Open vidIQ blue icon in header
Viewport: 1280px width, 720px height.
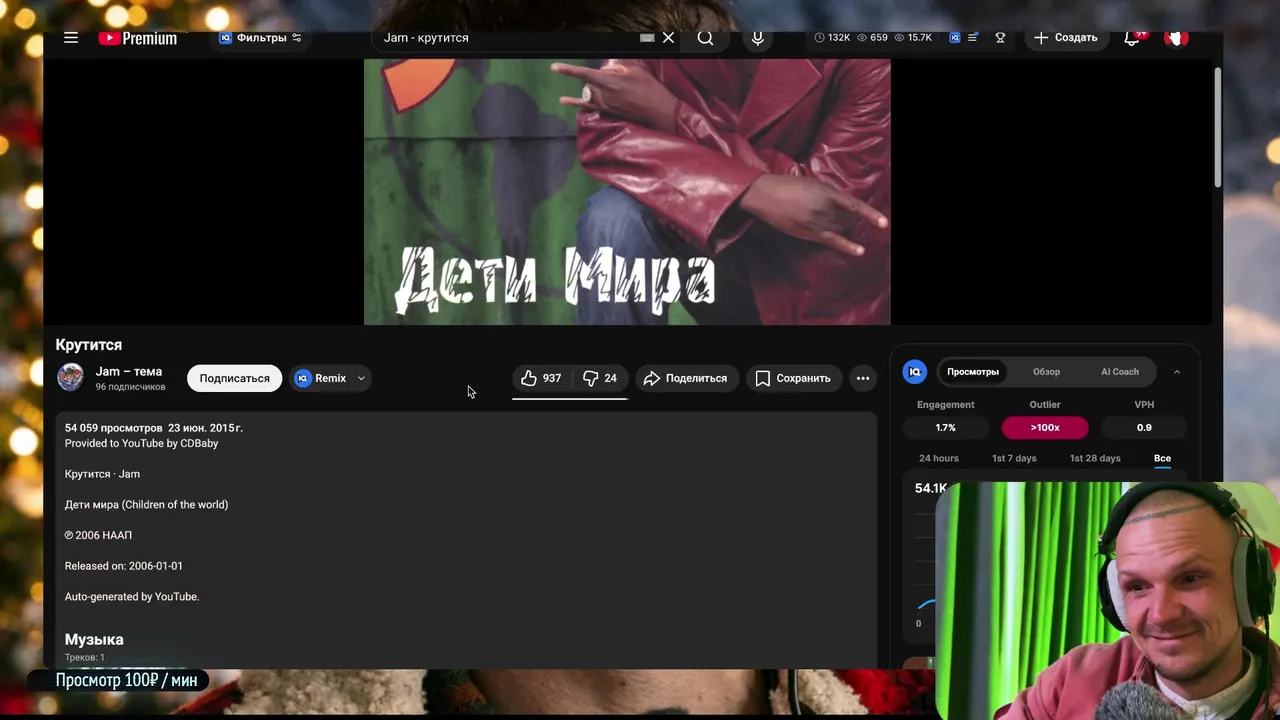coord(955,38)
